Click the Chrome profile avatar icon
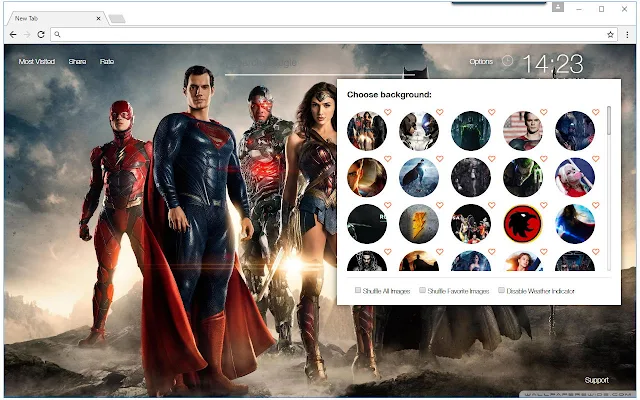The width and height of the screenshot is (640, 400). pyautogui.click(x=558, y=7)
